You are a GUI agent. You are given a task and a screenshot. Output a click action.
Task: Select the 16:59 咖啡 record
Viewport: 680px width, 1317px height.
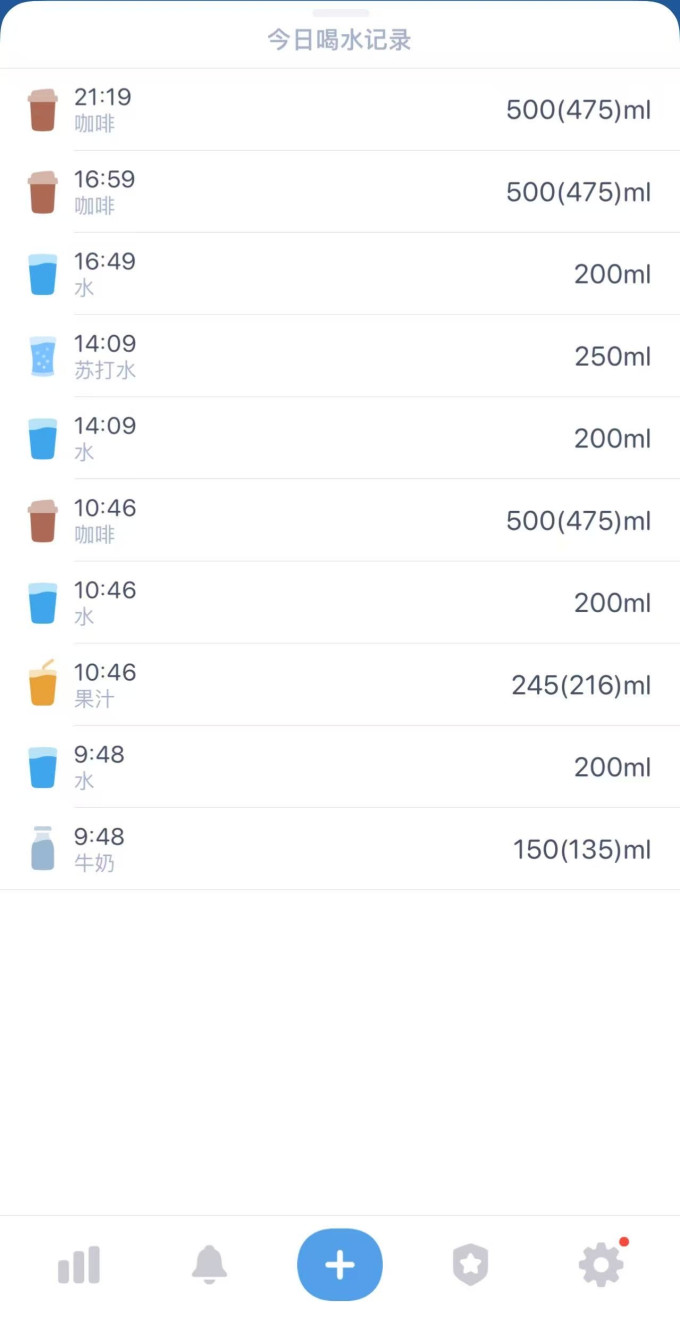coord(340,192)
